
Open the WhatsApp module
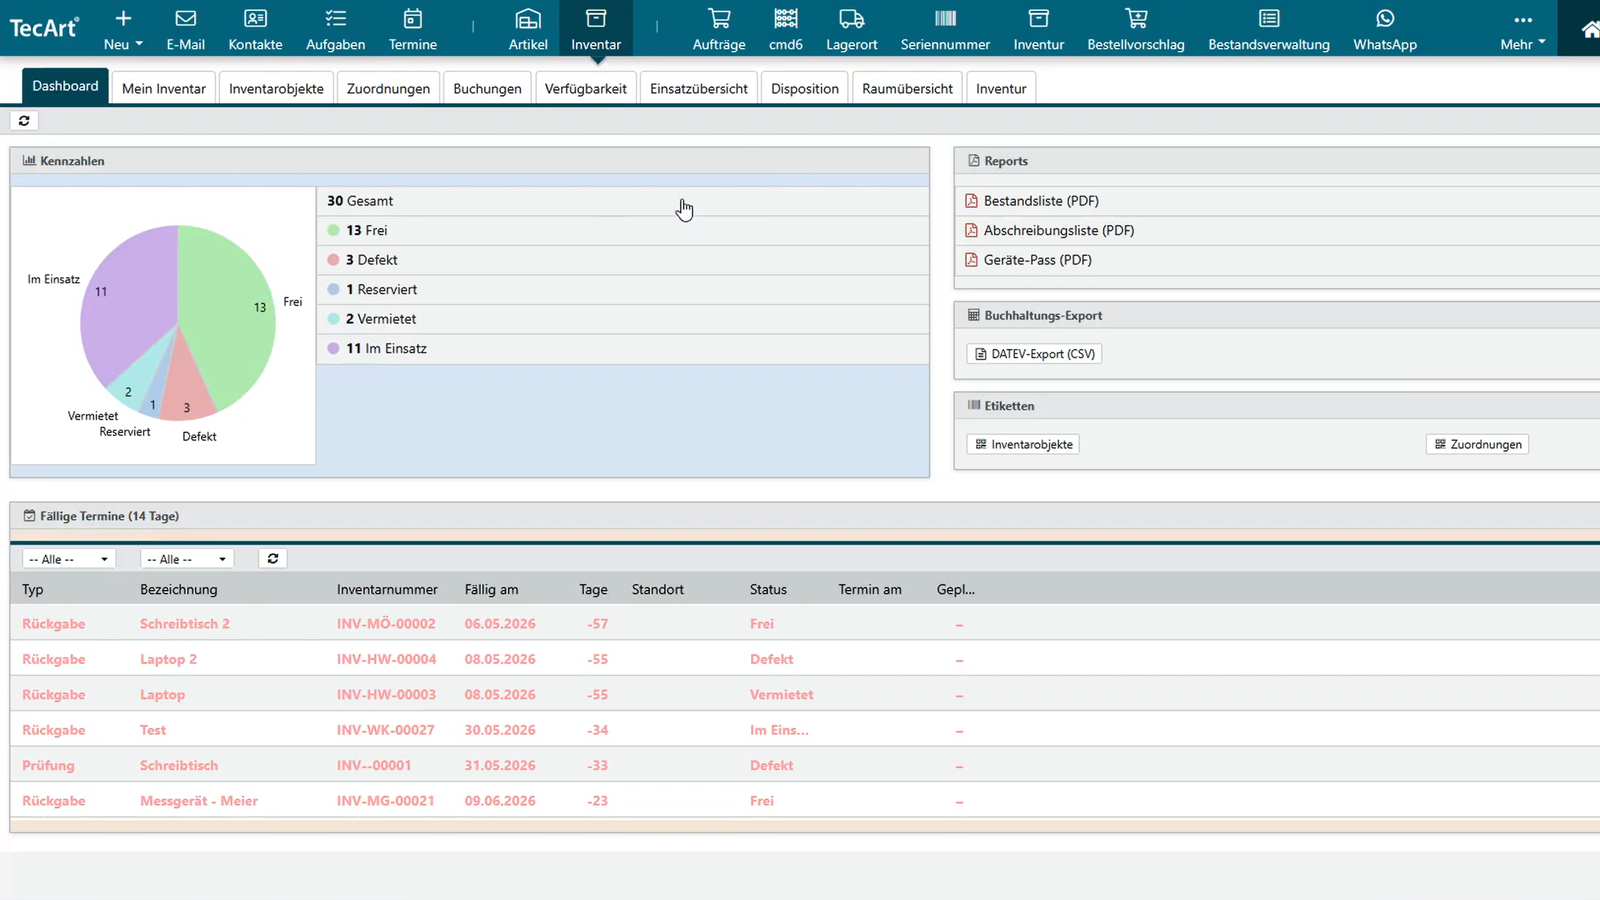(1385, 30)
